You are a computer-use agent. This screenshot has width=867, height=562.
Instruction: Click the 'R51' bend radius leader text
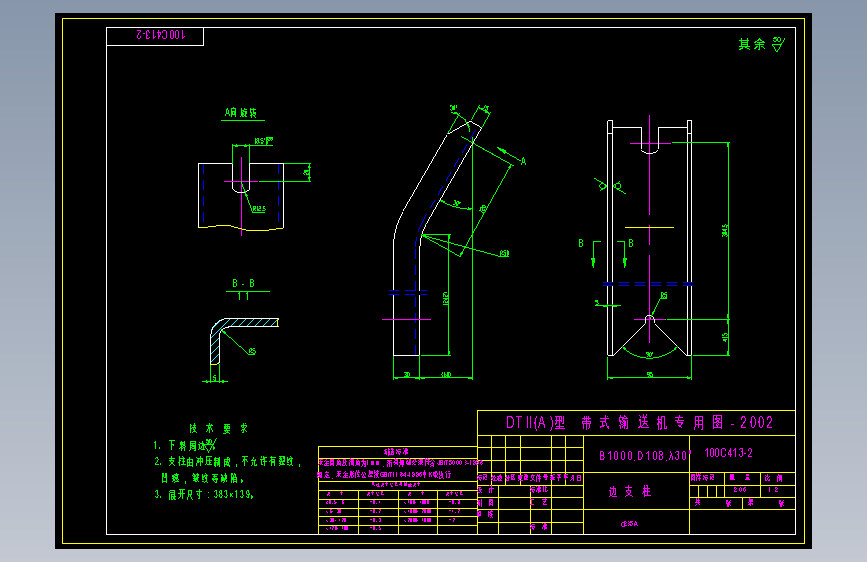504,253
